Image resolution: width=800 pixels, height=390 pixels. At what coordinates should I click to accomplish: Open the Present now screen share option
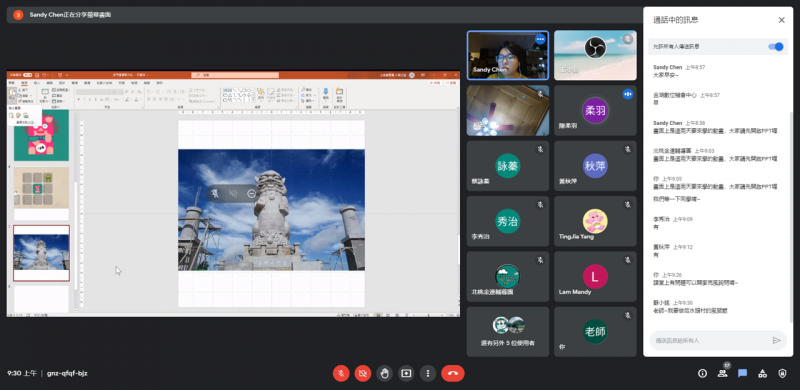[406, 373]
